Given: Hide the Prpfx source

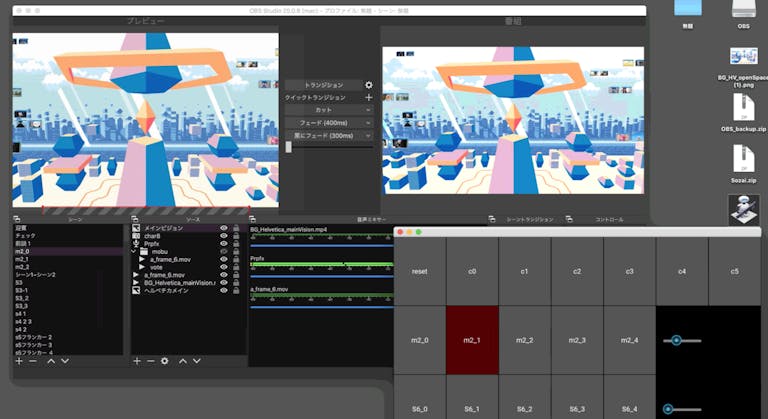Looking at the screenshot, I should point(224,244).
